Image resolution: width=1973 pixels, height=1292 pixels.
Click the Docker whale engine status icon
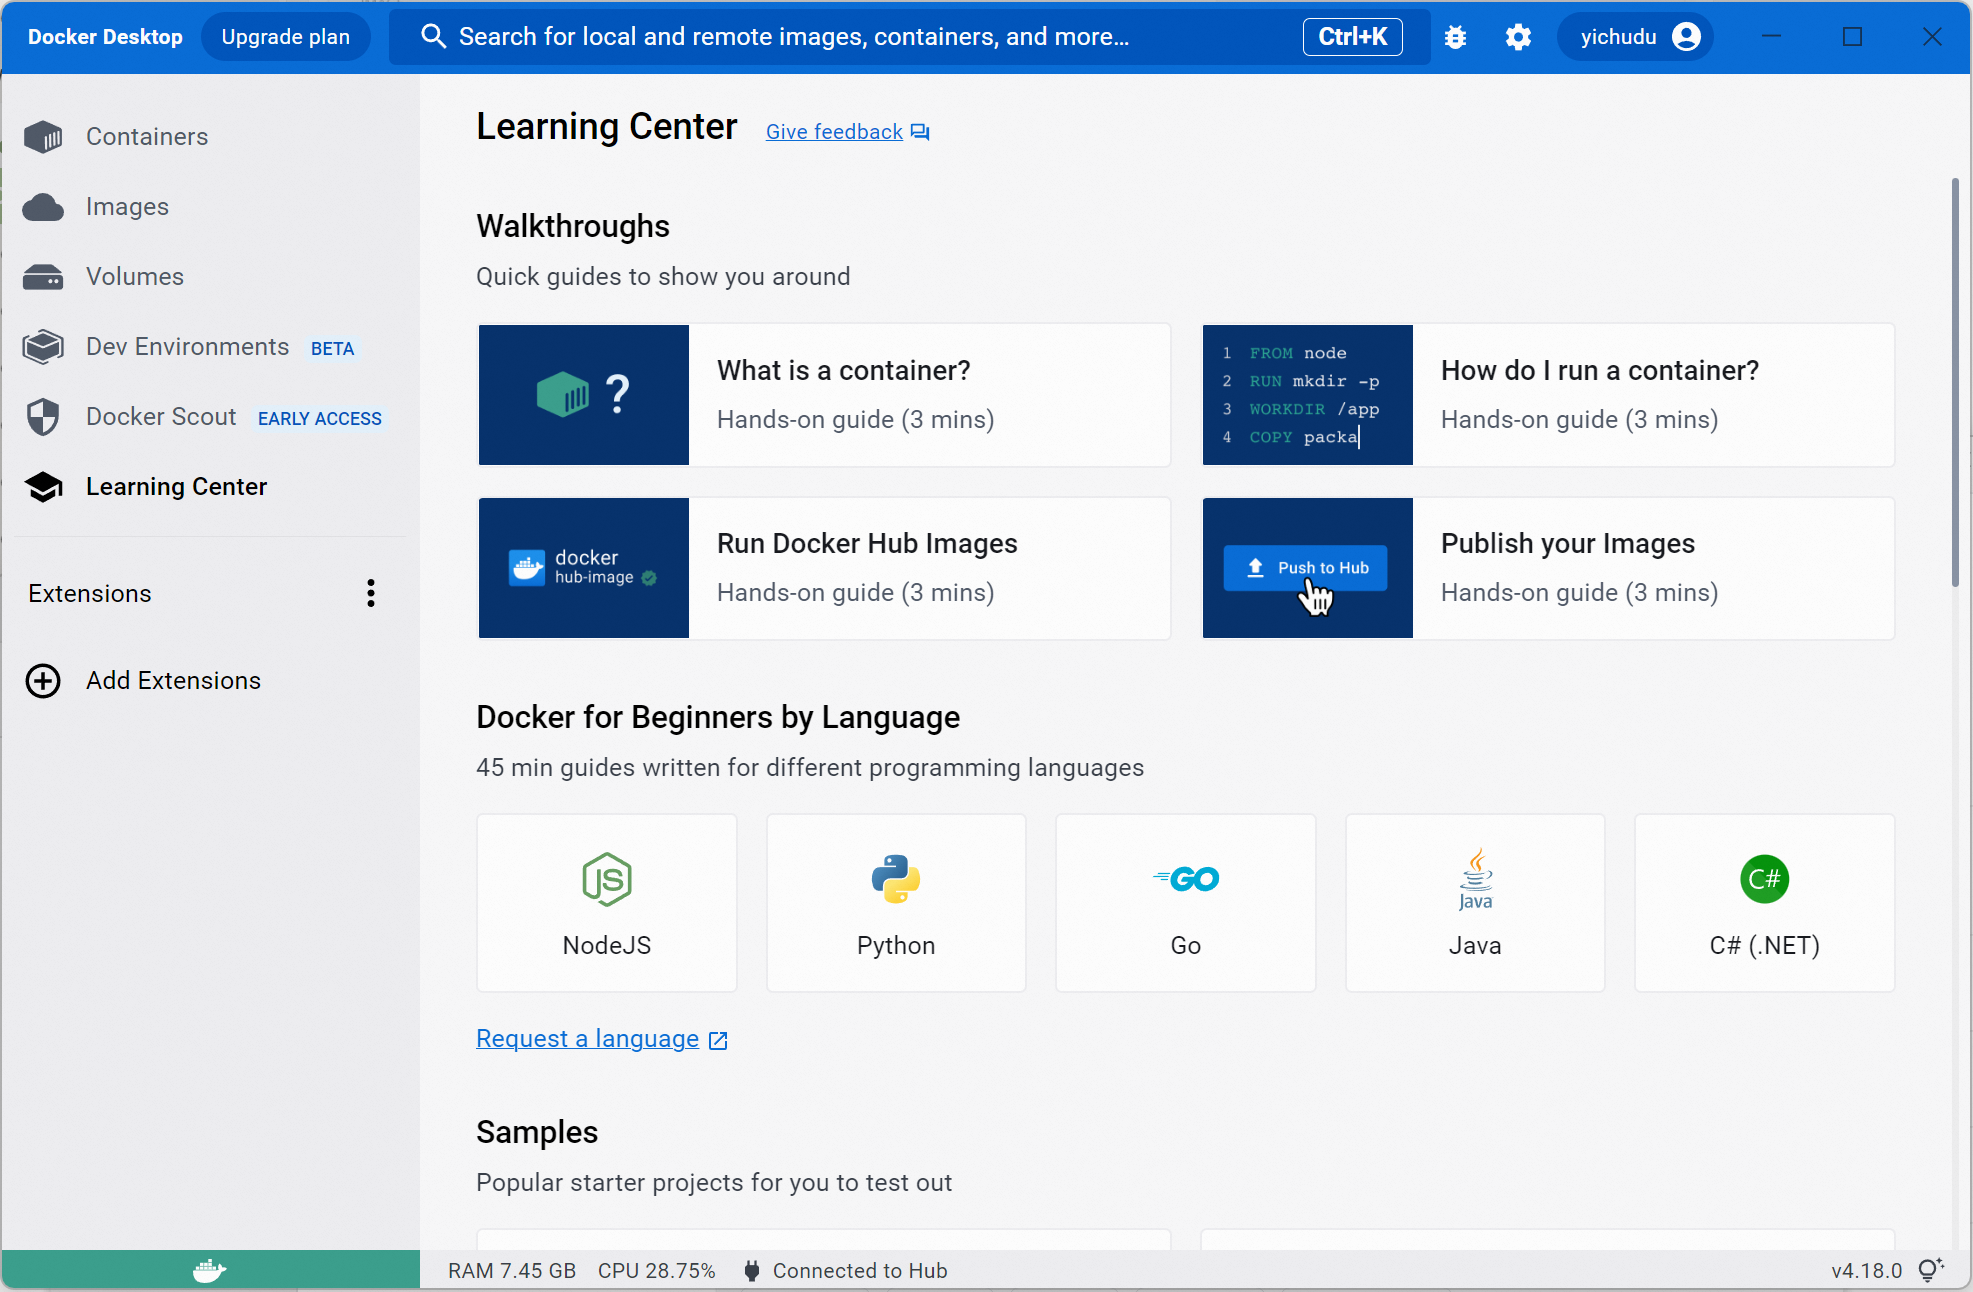[210, 1271]
